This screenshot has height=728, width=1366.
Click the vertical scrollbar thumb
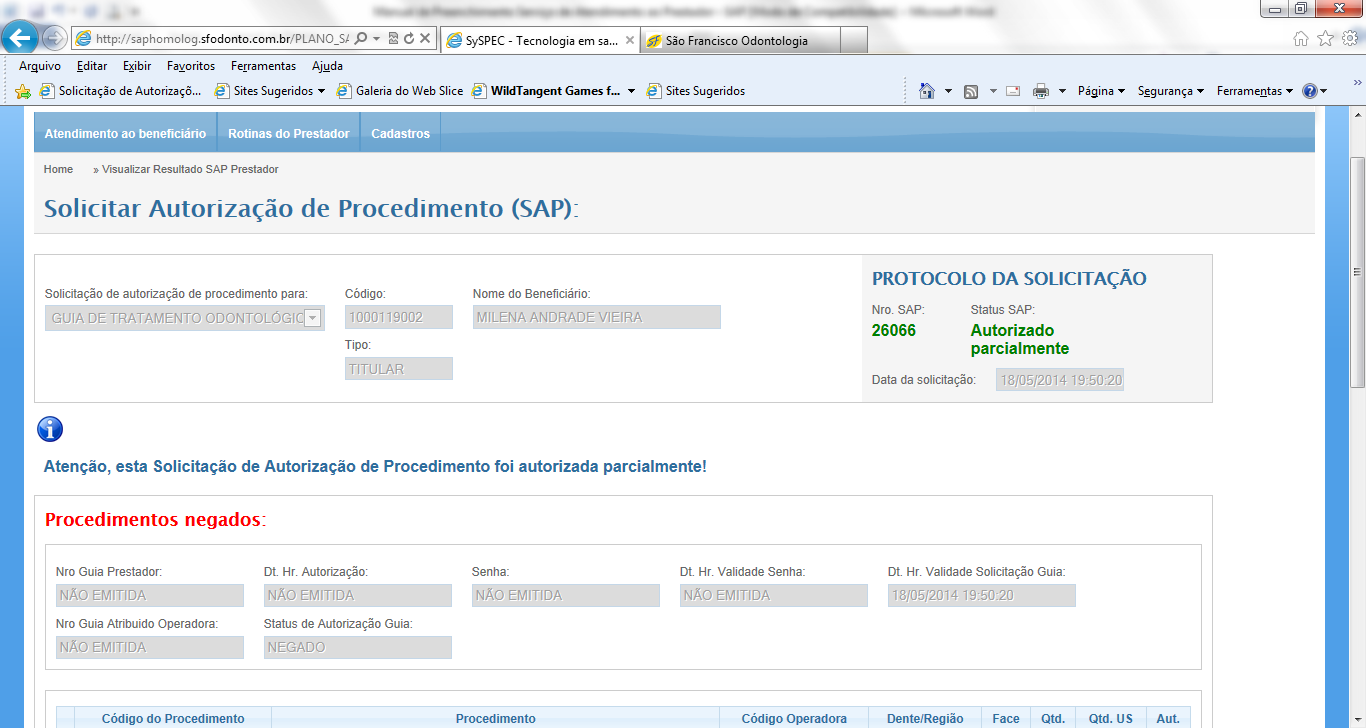point(1357,272)
